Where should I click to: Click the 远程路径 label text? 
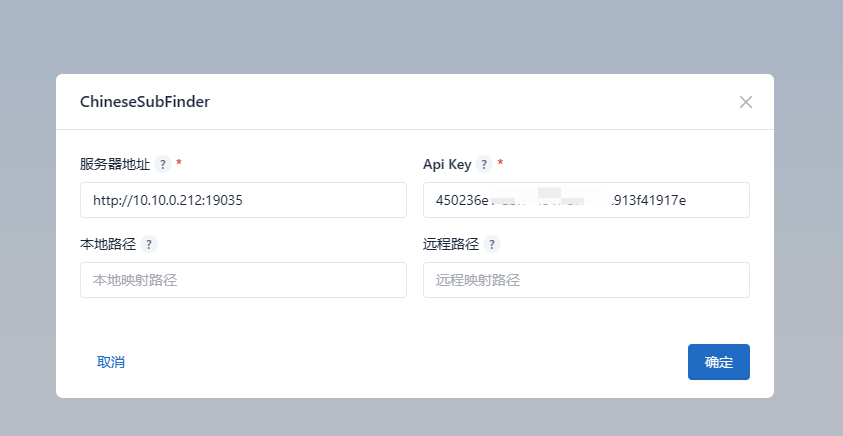click(451, 244)
